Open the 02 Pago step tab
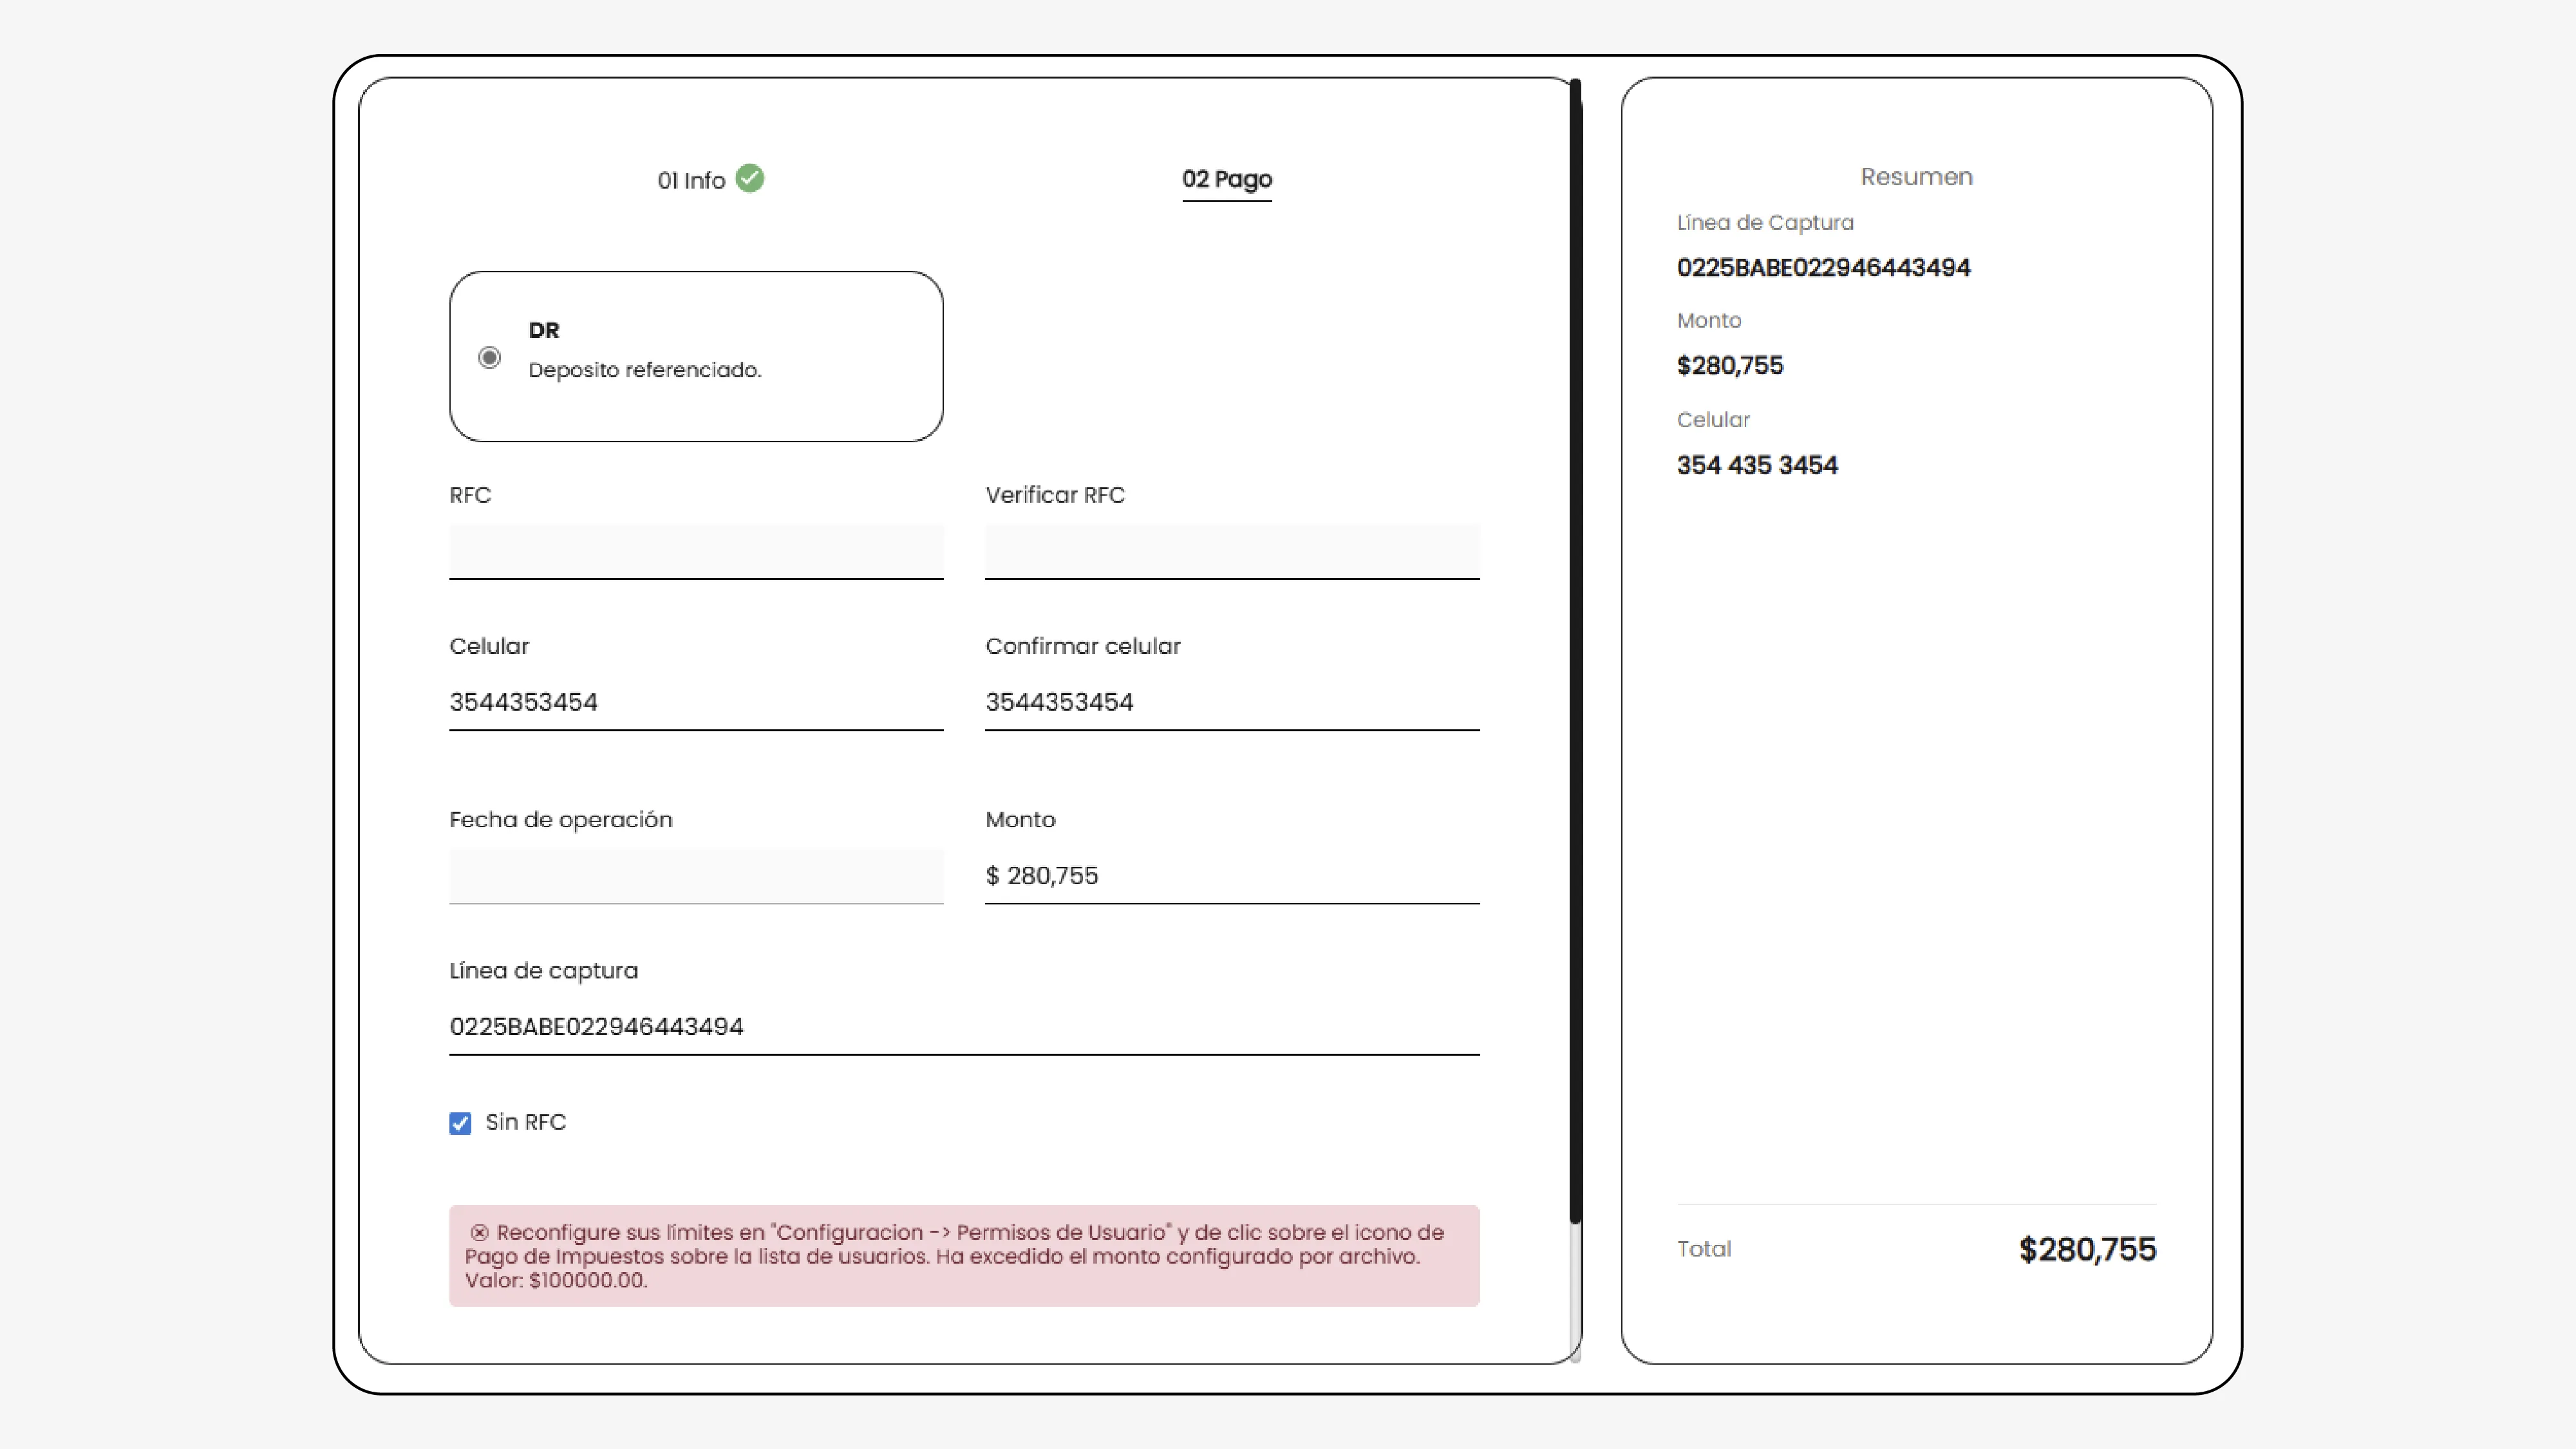2576x1449 pixels. click(1226, 179)
